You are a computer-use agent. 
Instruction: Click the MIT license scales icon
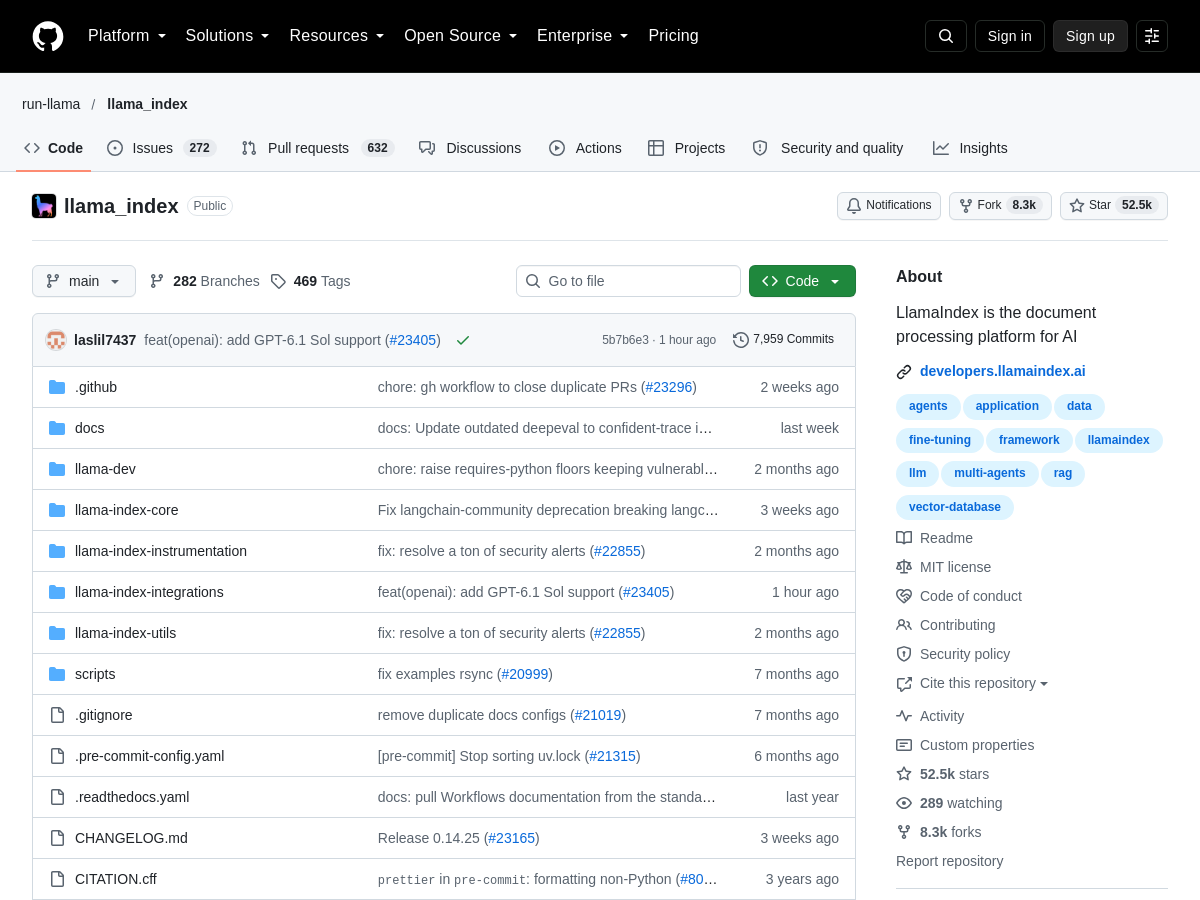(x=904, y=567)
